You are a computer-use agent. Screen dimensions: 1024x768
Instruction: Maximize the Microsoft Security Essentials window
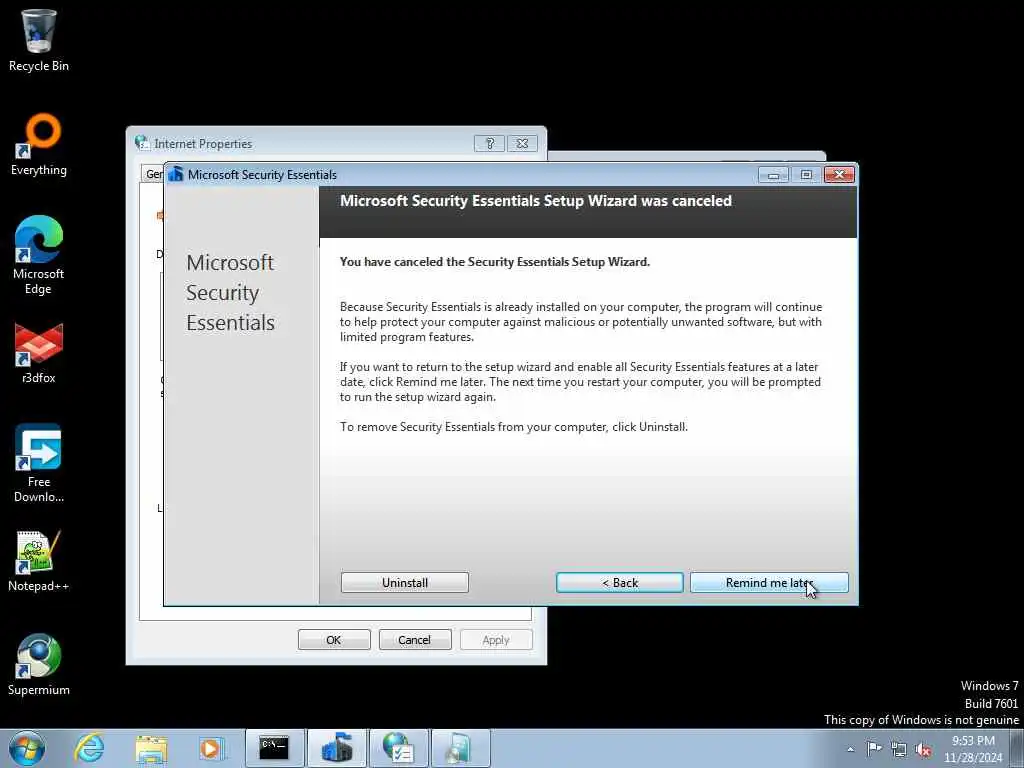pyautogui.click(x=806, y=175)
